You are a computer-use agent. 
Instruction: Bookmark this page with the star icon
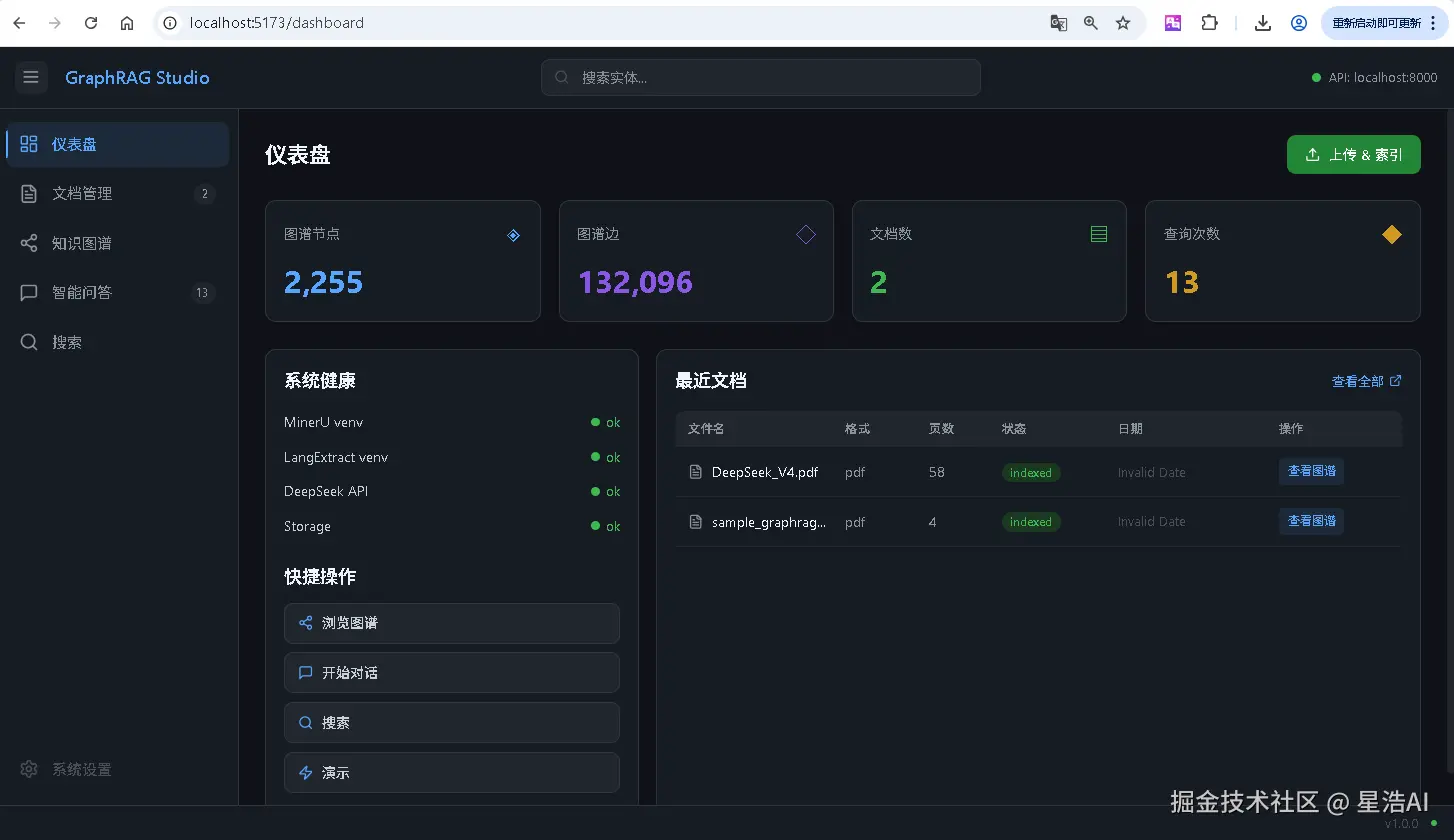[1123, 23]
